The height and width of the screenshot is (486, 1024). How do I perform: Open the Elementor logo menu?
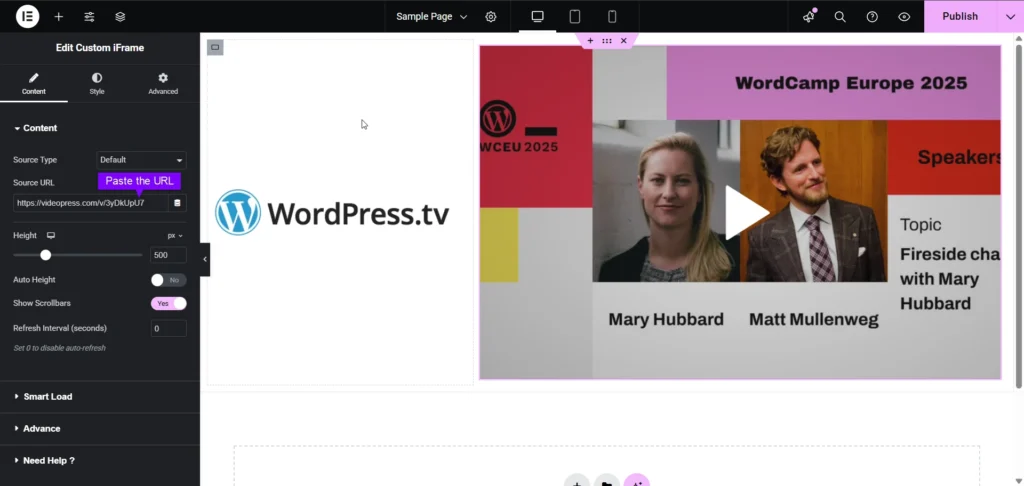pos(27,16)
